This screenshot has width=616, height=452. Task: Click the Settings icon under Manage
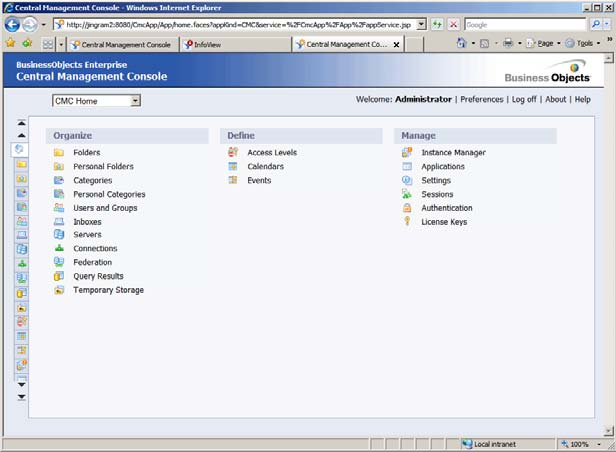[x=407, y=180]
